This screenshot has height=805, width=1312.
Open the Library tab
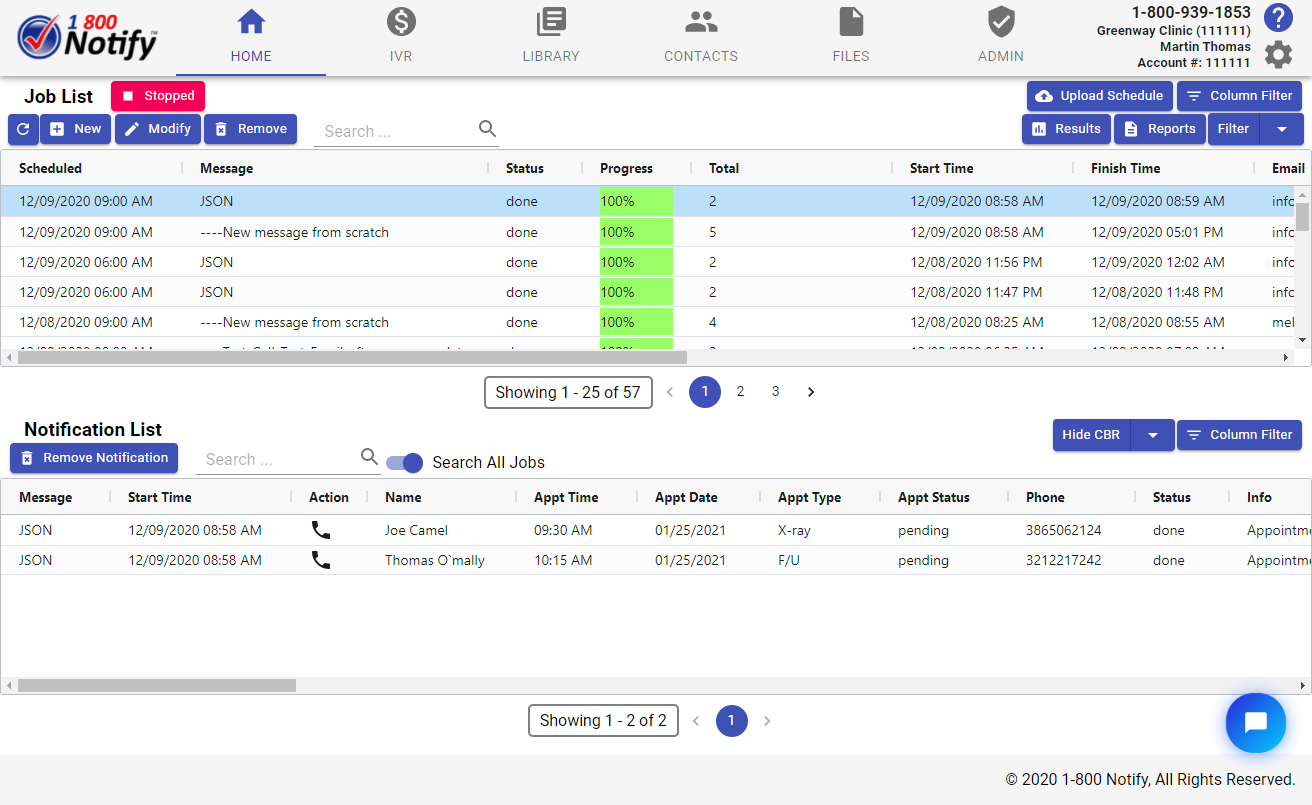tap(551, 37)
